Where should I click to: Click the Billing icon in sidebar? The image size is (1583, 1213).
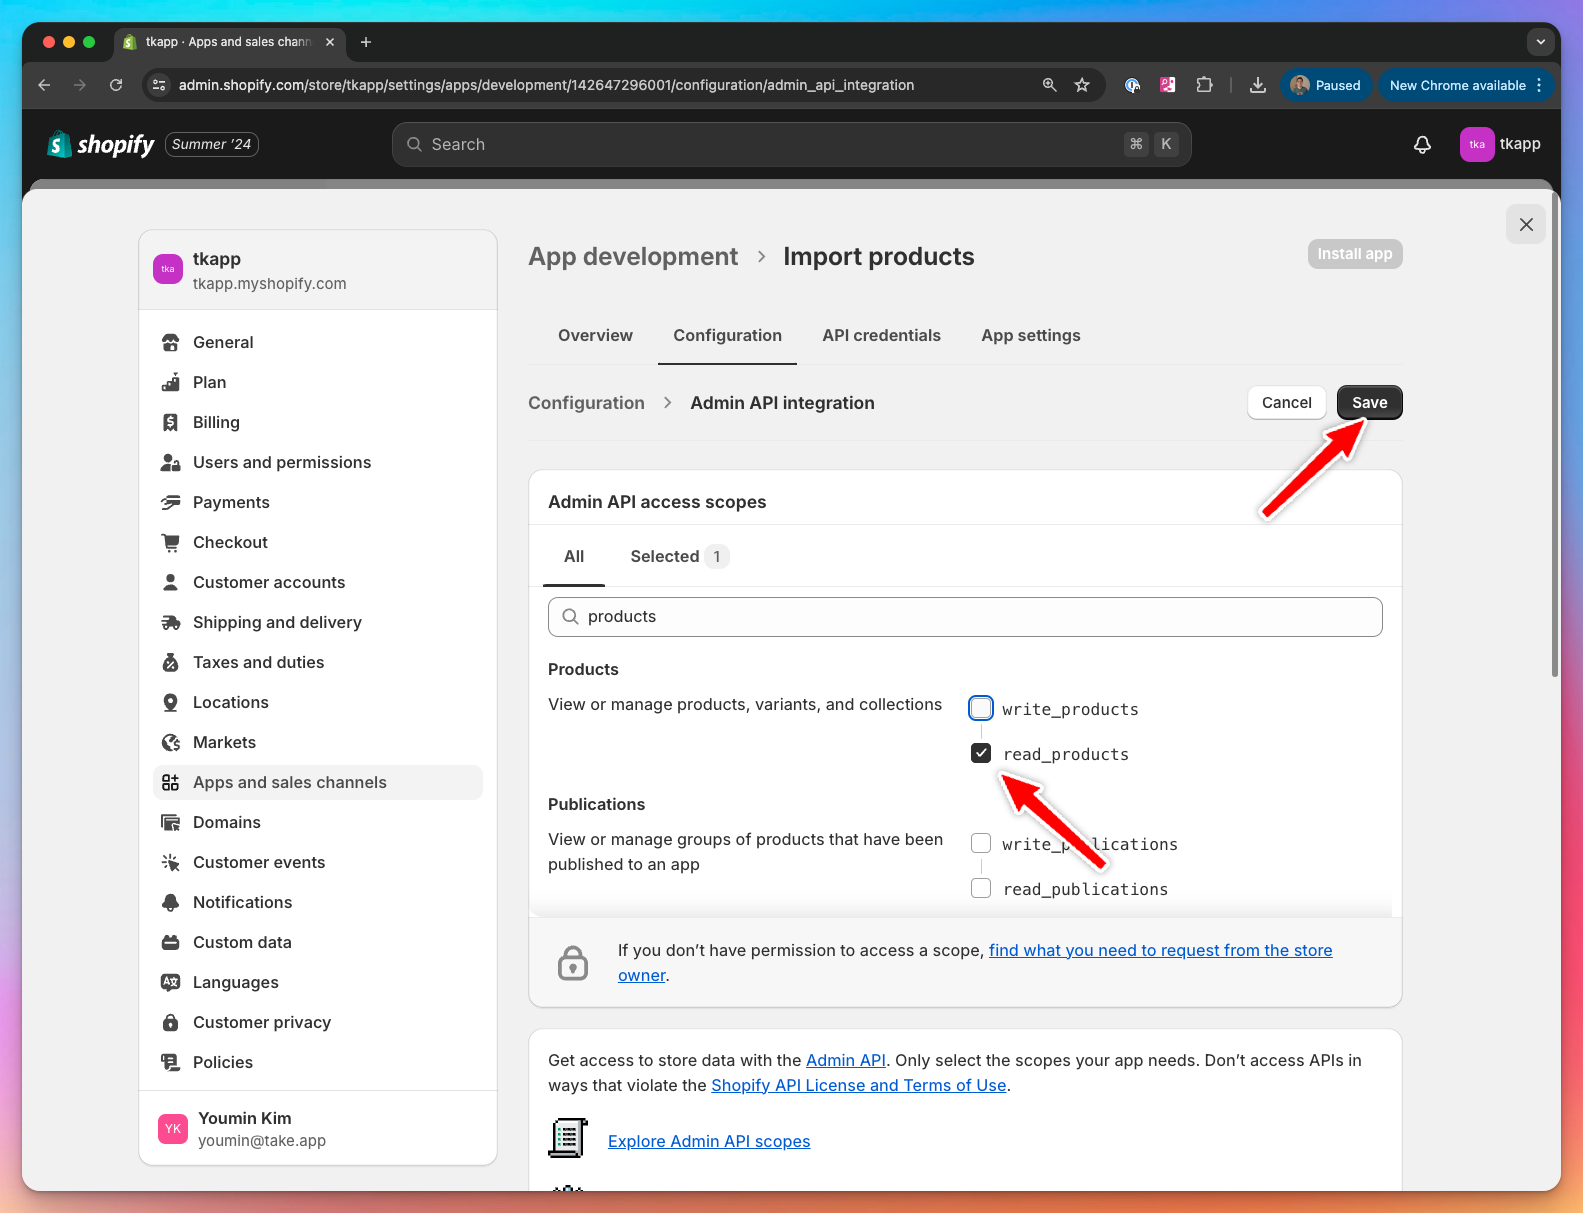pos(171,422)
